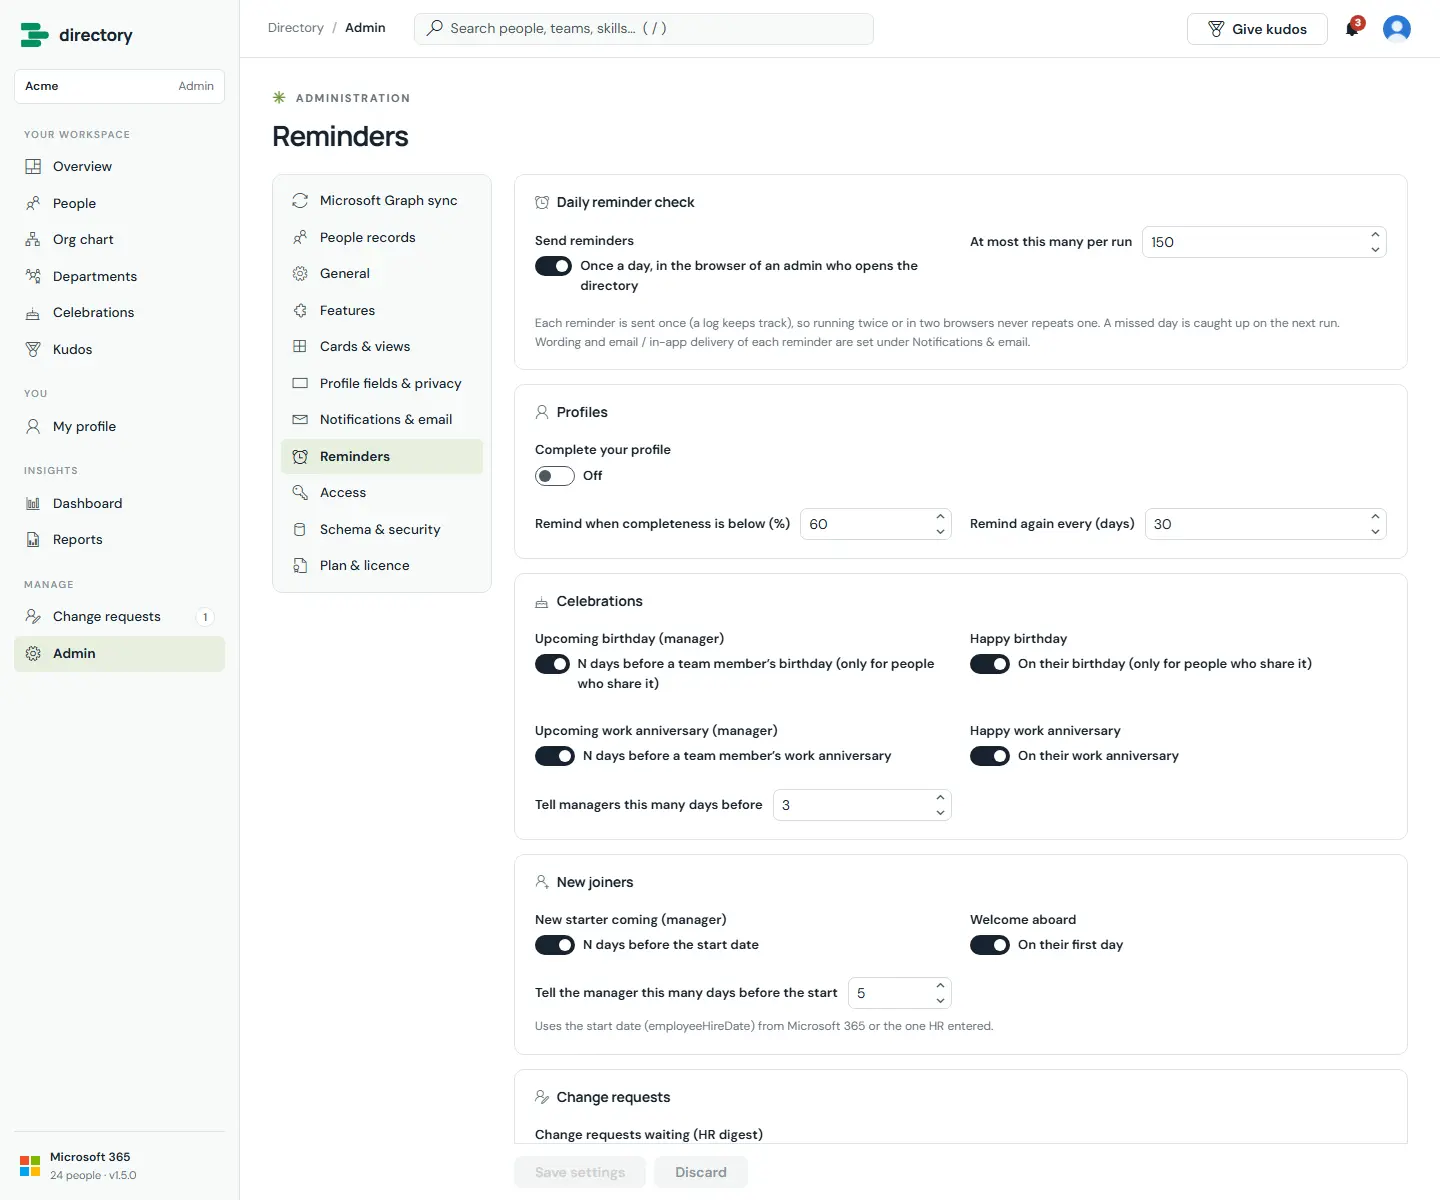1440x1200 pixels.
Task: Click the Access key icon
Action: click(x=300, y=493)
